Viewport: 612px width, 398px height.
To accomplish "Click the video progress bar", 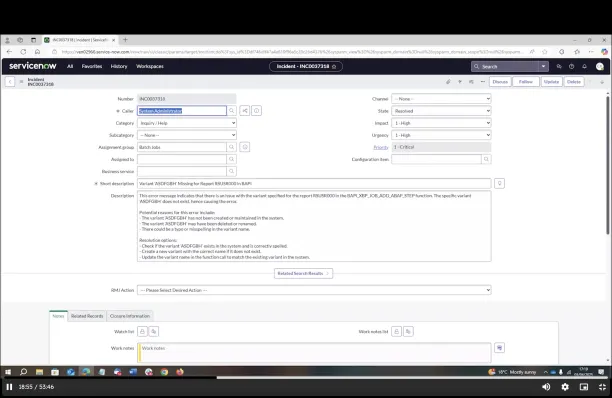I will coord(306,377).
